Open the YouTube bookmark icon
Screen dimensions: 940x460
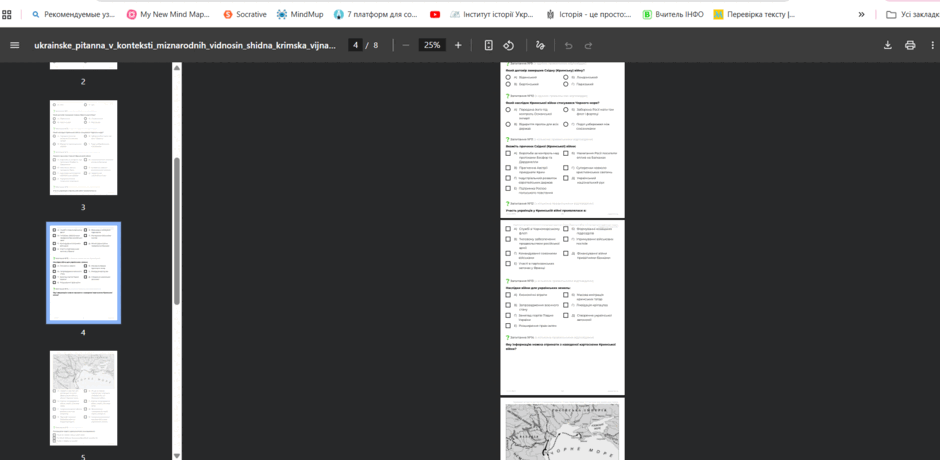coord(435,14)
